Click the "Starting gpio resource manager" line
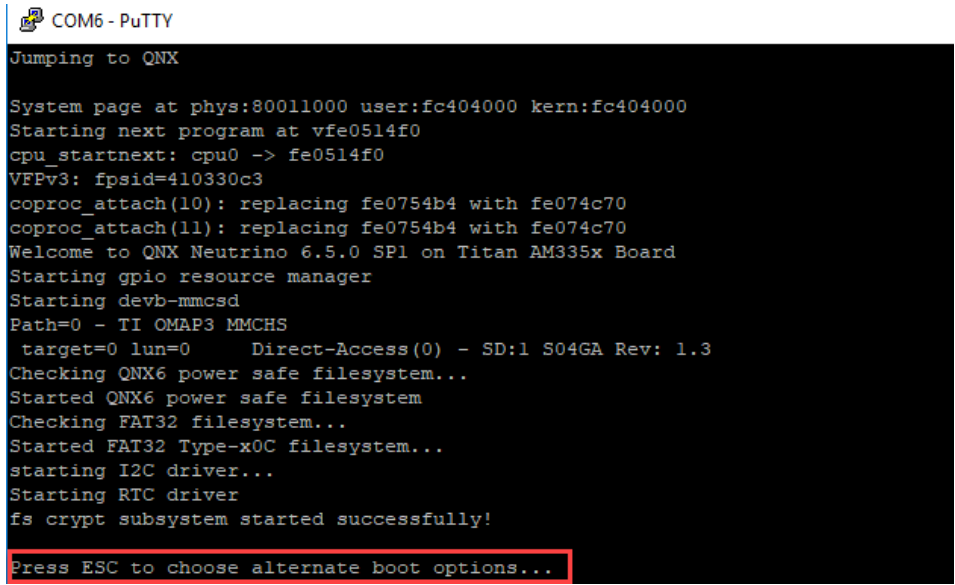The height and width of the screenshot is (585, 955). 190,277
